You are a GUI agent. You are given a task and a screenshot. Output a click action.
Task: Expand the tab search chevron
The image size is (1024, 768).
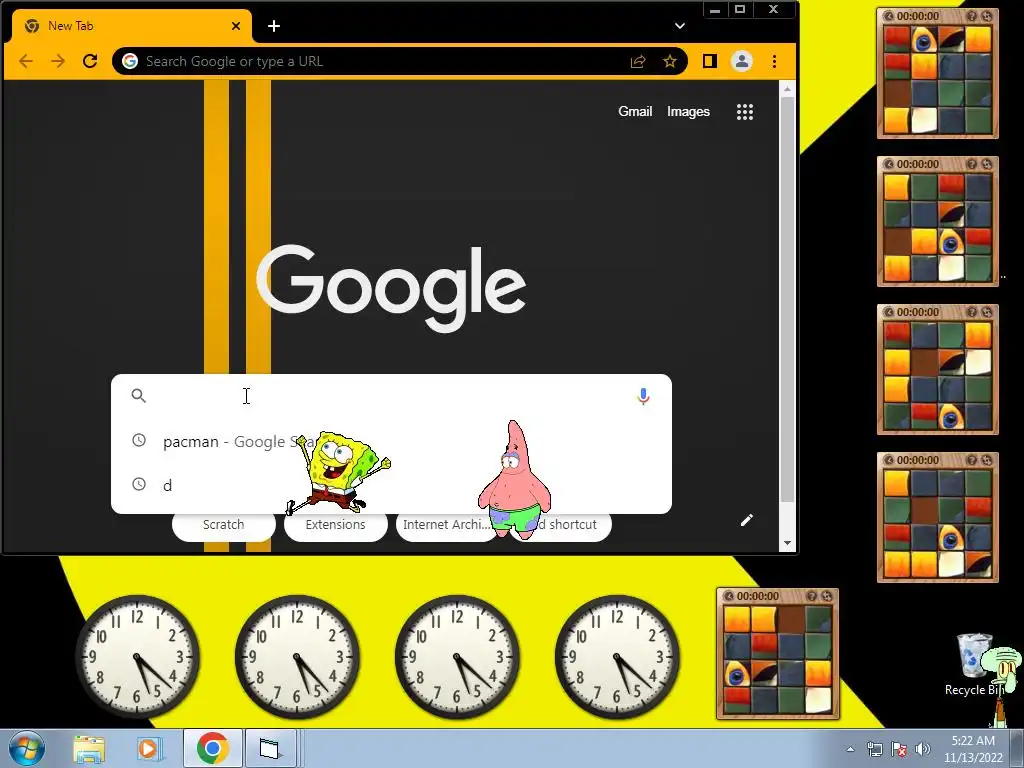click(680, 26)
